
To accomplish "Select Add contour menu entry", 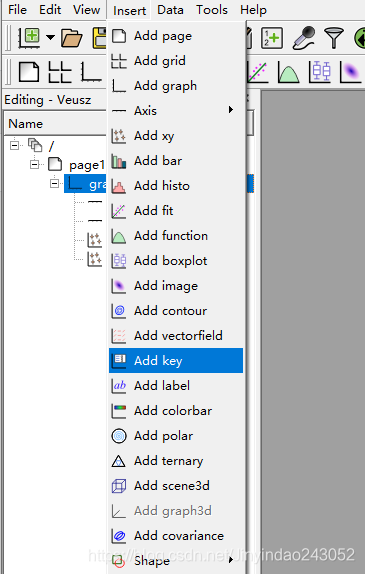I will (x=176, y=311).
